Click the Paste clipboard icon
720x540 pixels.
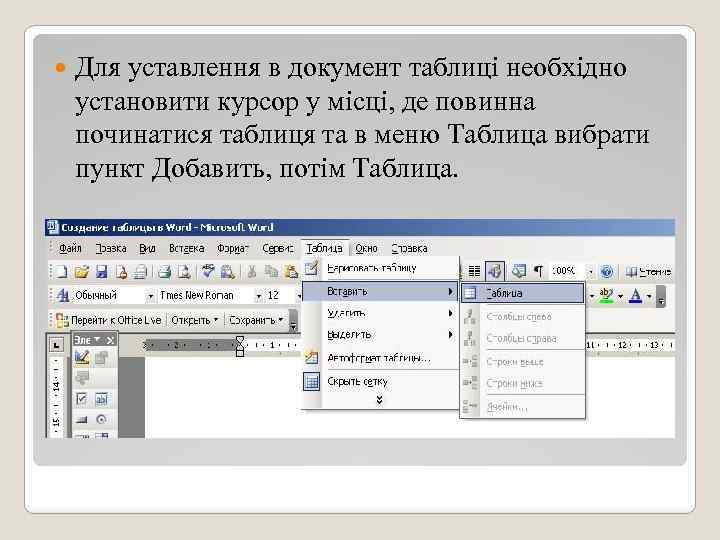[291, 272]
